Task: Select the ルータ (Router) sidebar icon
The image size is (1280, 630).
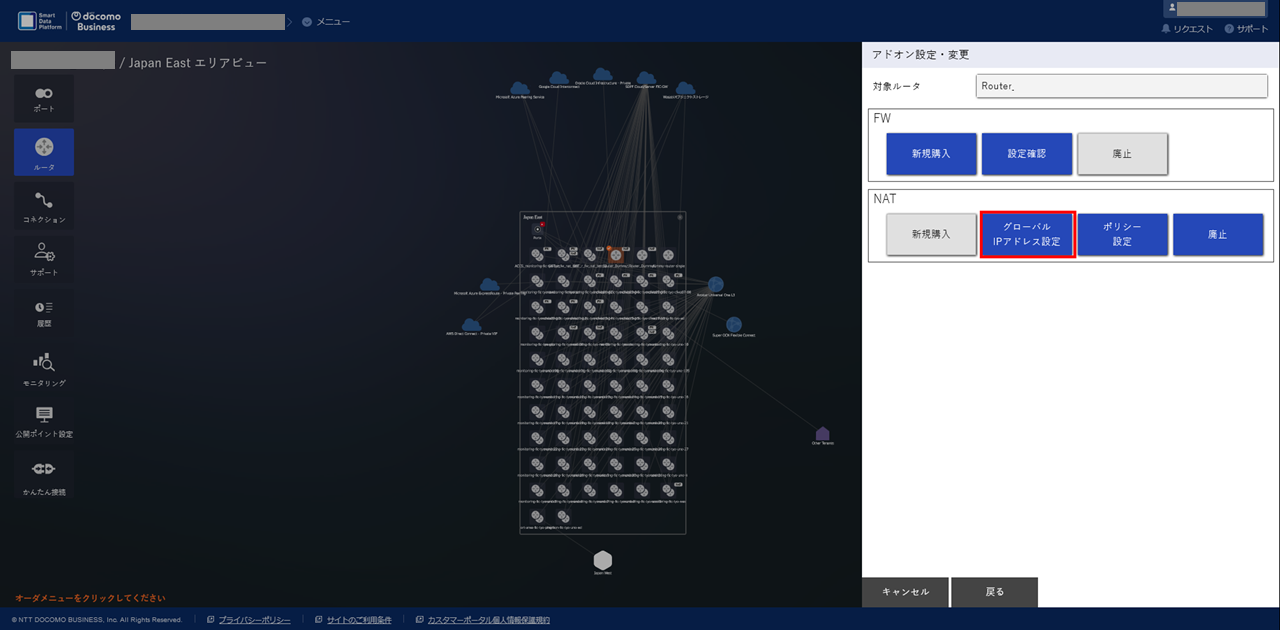Action: (44, 152)
